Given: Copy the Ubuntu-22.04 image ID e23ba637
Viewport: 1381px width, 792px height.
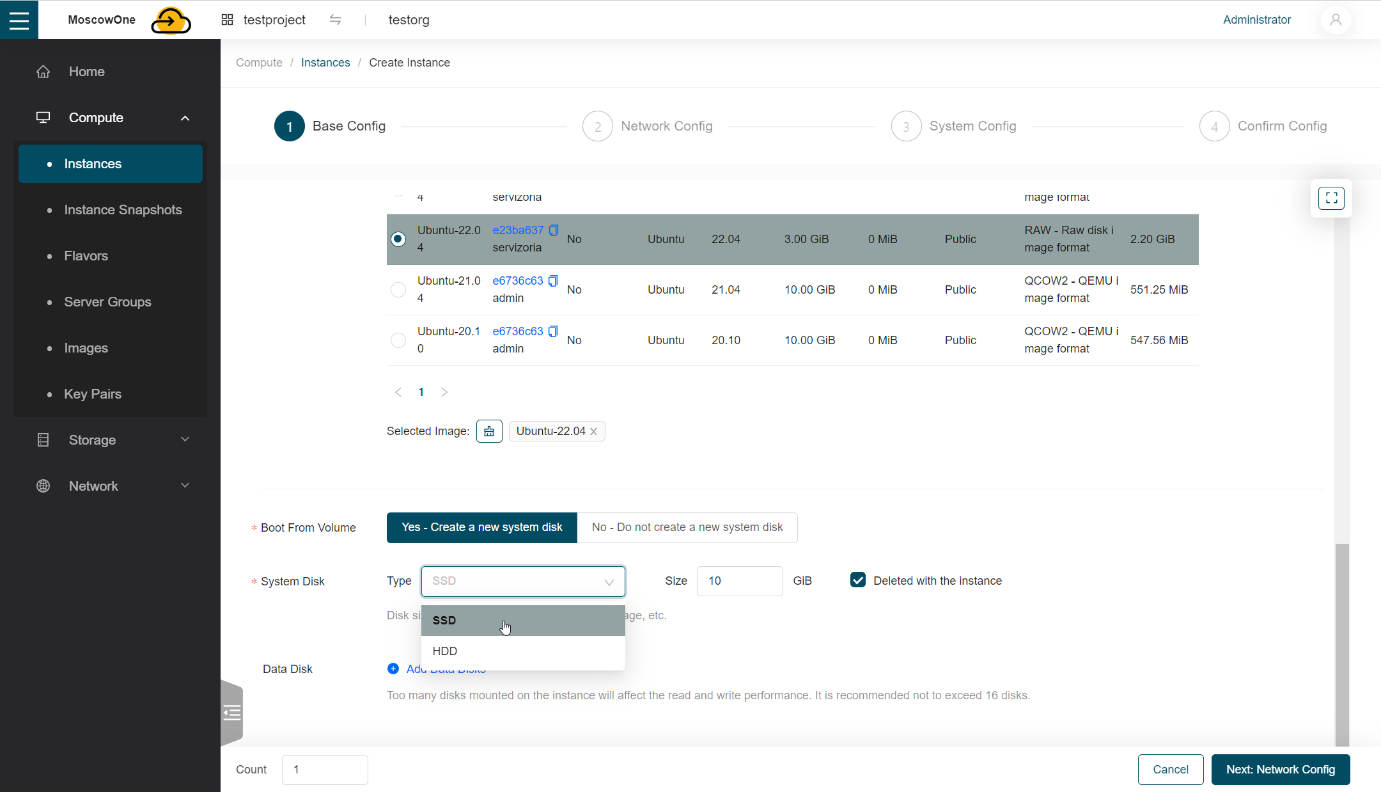Looking at the screenshot, I should pos(554,230).
